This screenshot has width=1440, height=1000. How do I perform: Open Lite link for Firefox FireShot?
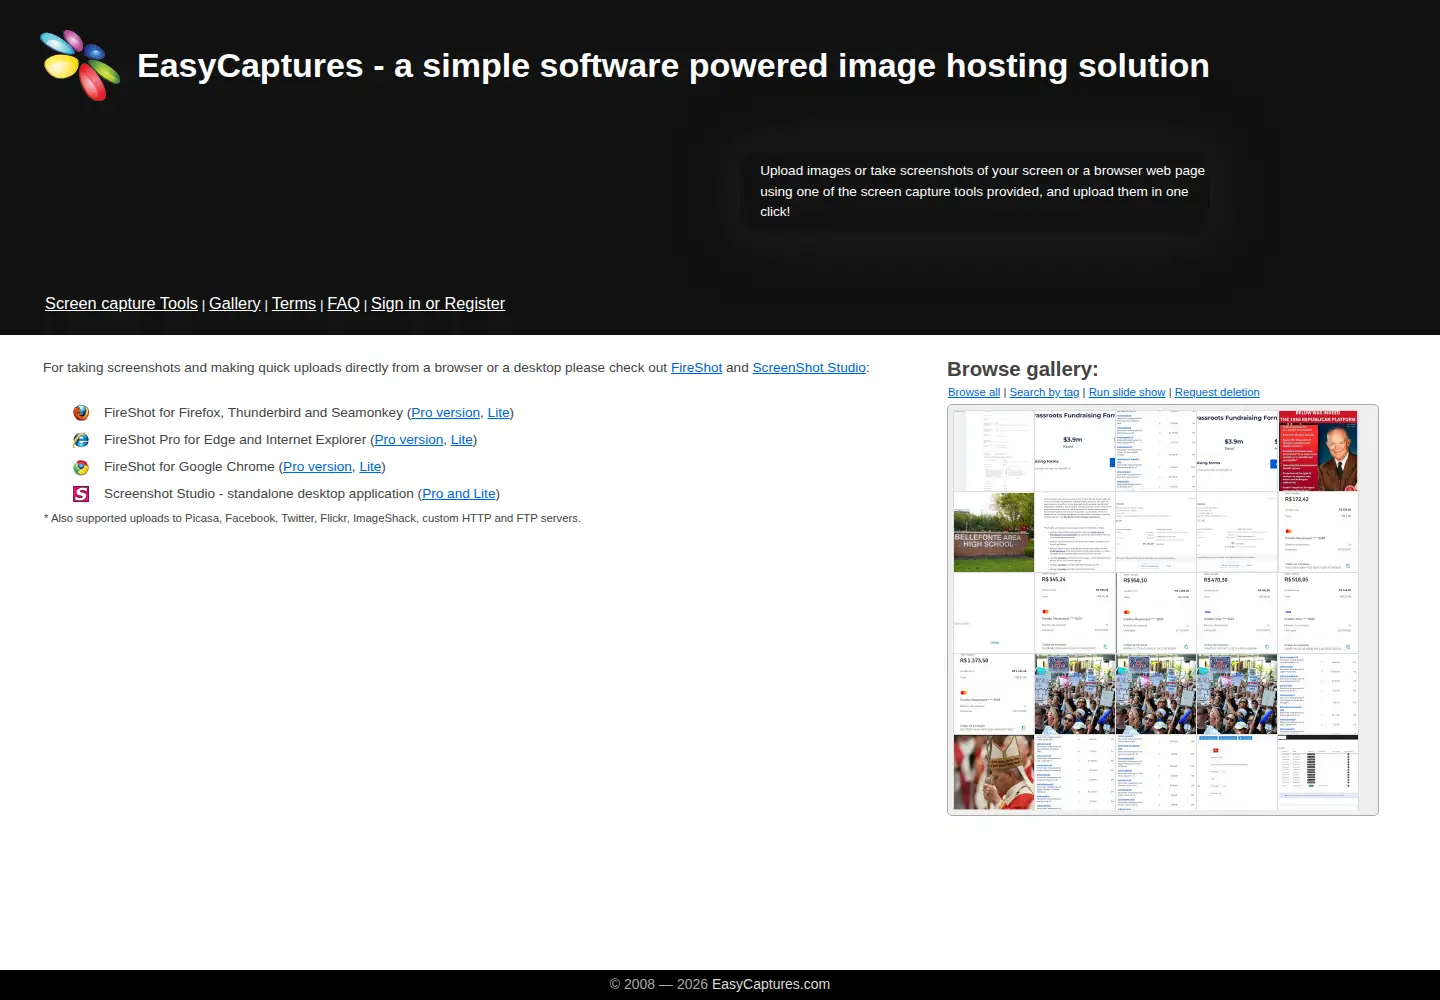click(x=498, y=413)
